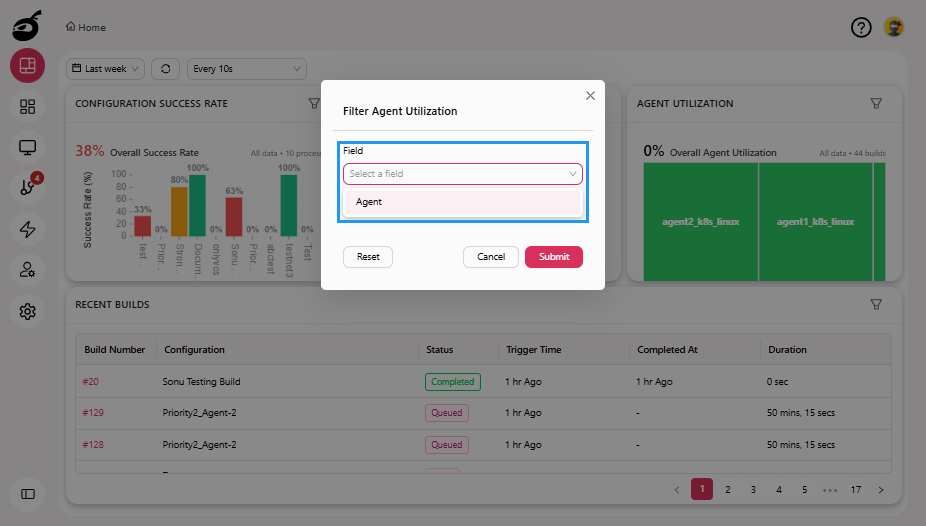Click the 0% Overall Agent Utilization text
This screenshot has height=526, width=926.
pyautogui.click(x=710, y=152)
